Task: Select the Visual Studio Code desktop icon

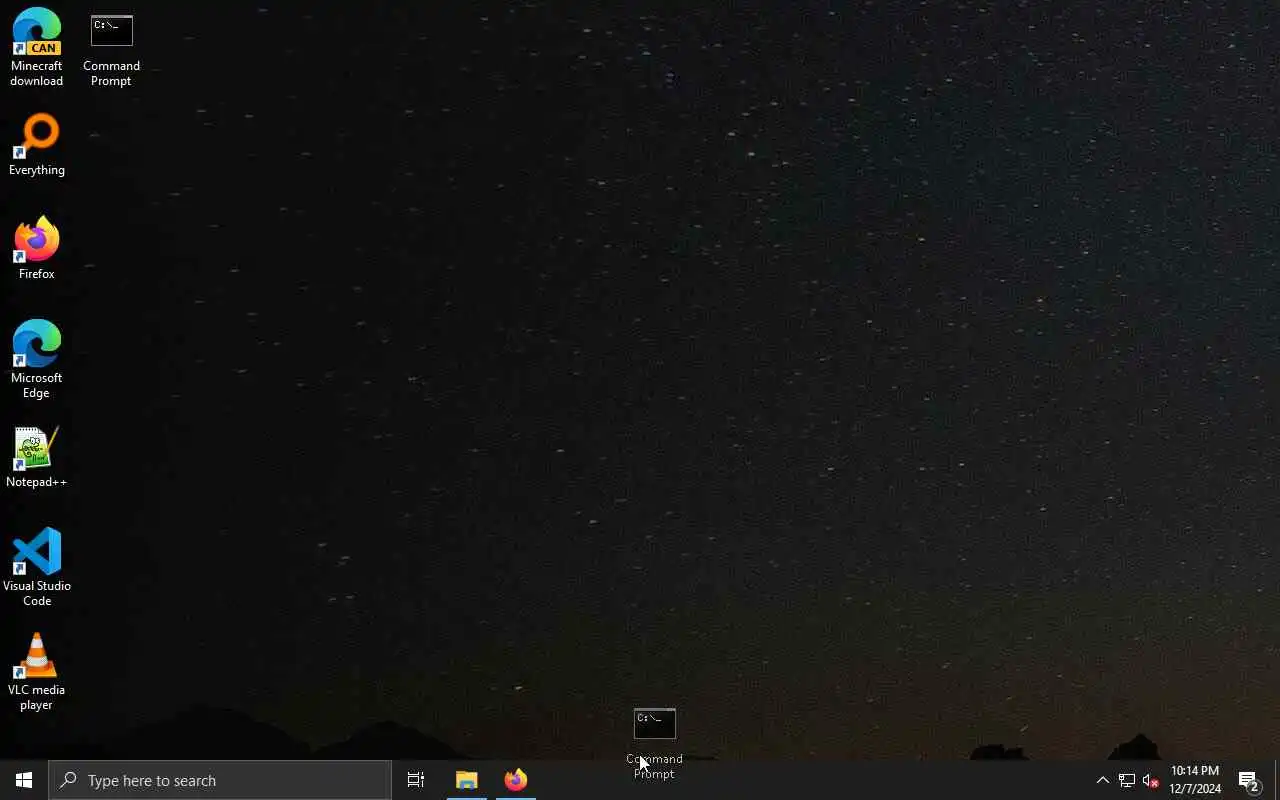Action: click(x=37, y=567)
